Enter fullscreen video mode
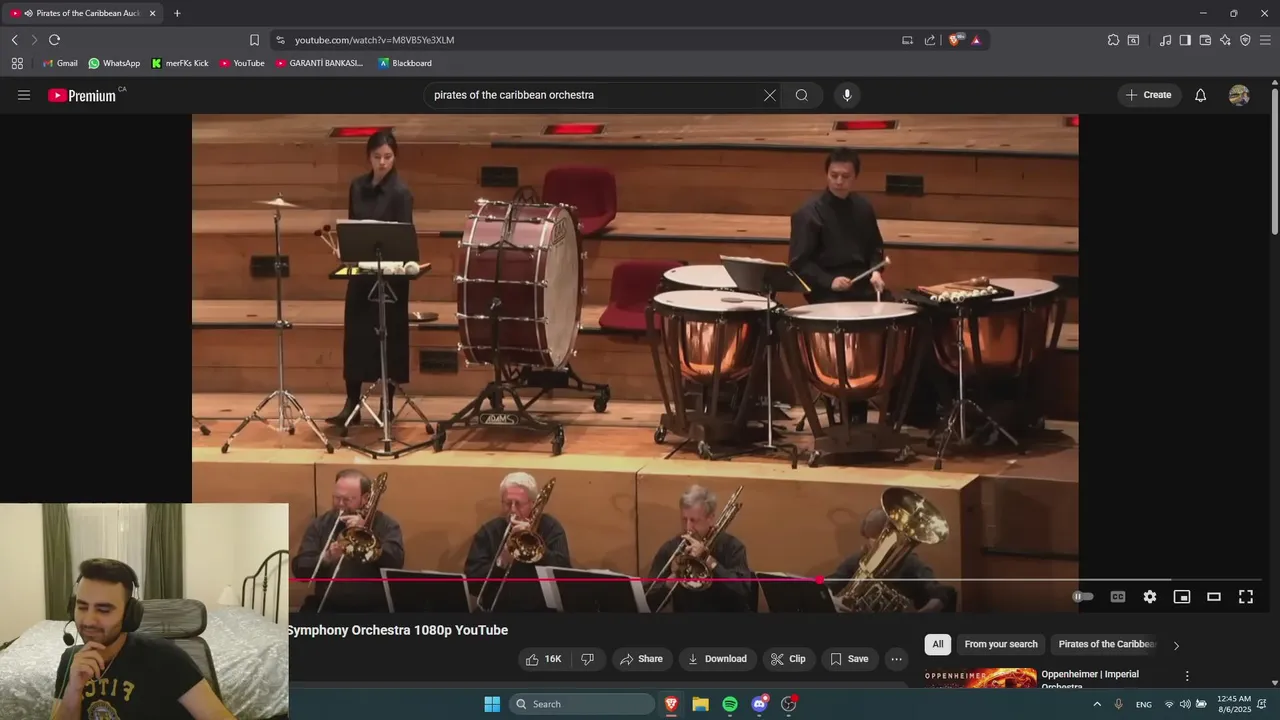 tap(1246, 597)
